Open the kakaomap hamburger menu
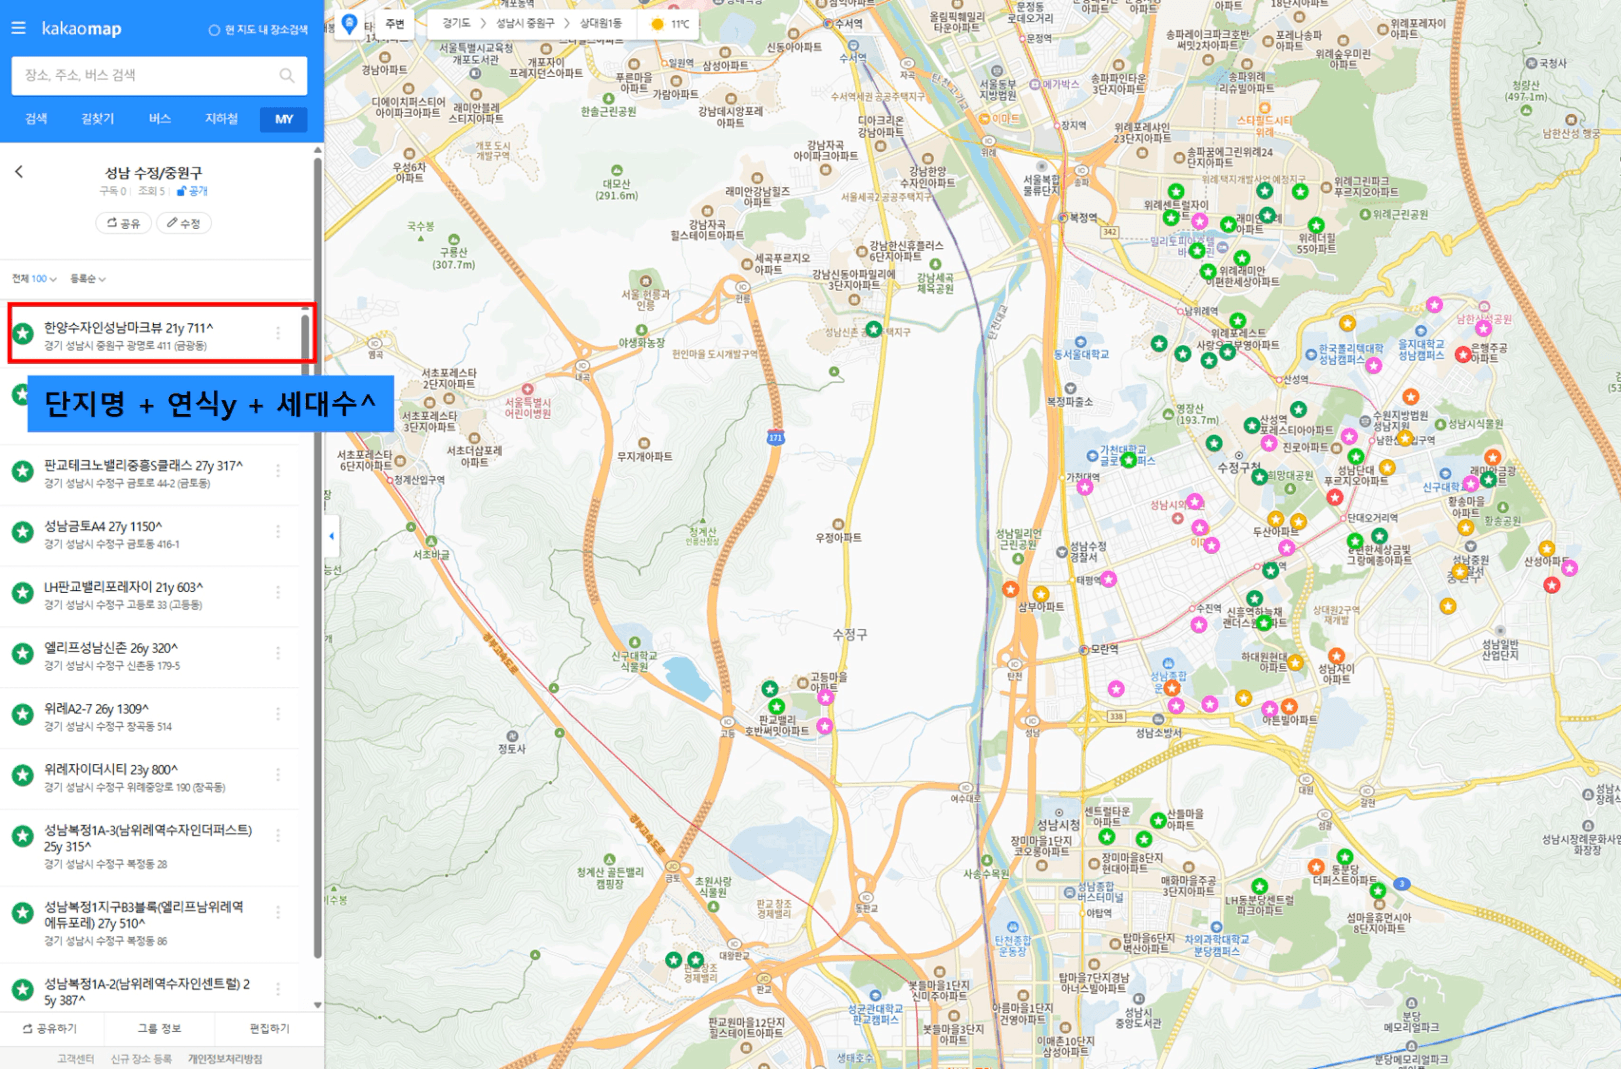Viewport: 1621px width, 1069px height. coord(18,28)
